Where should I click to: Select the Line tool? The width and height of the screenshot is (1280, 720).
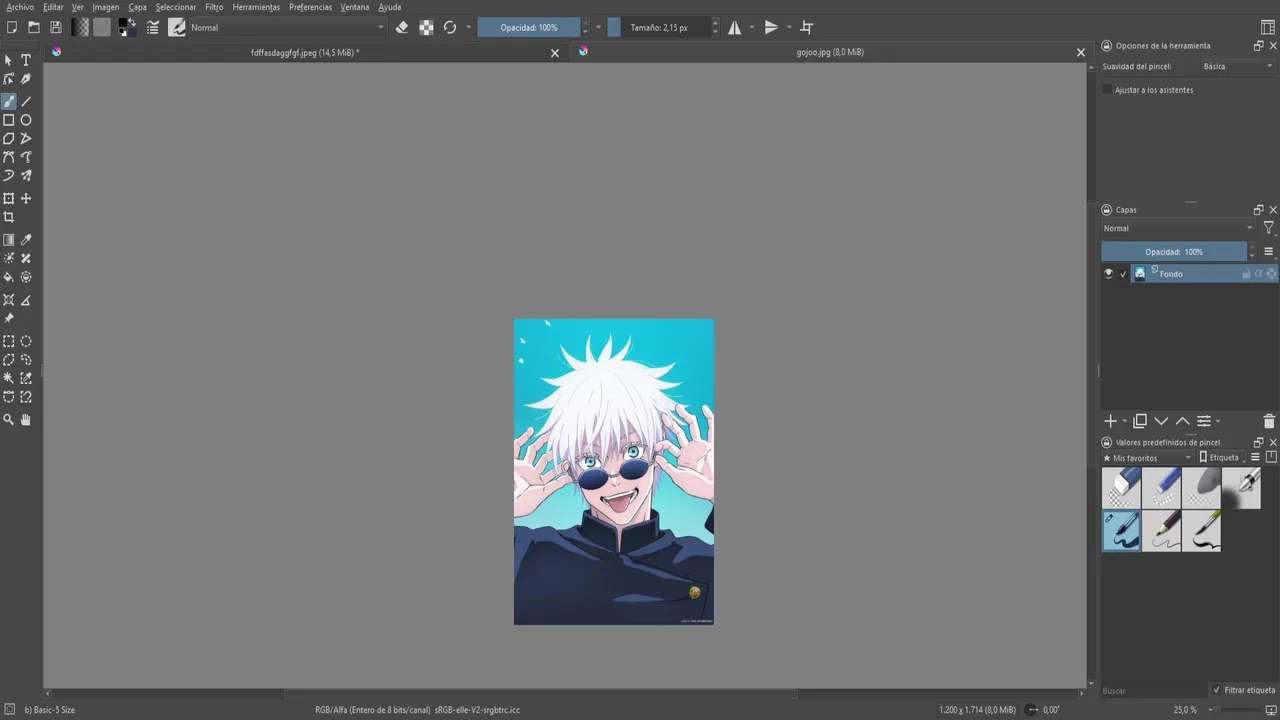[26, 101]
